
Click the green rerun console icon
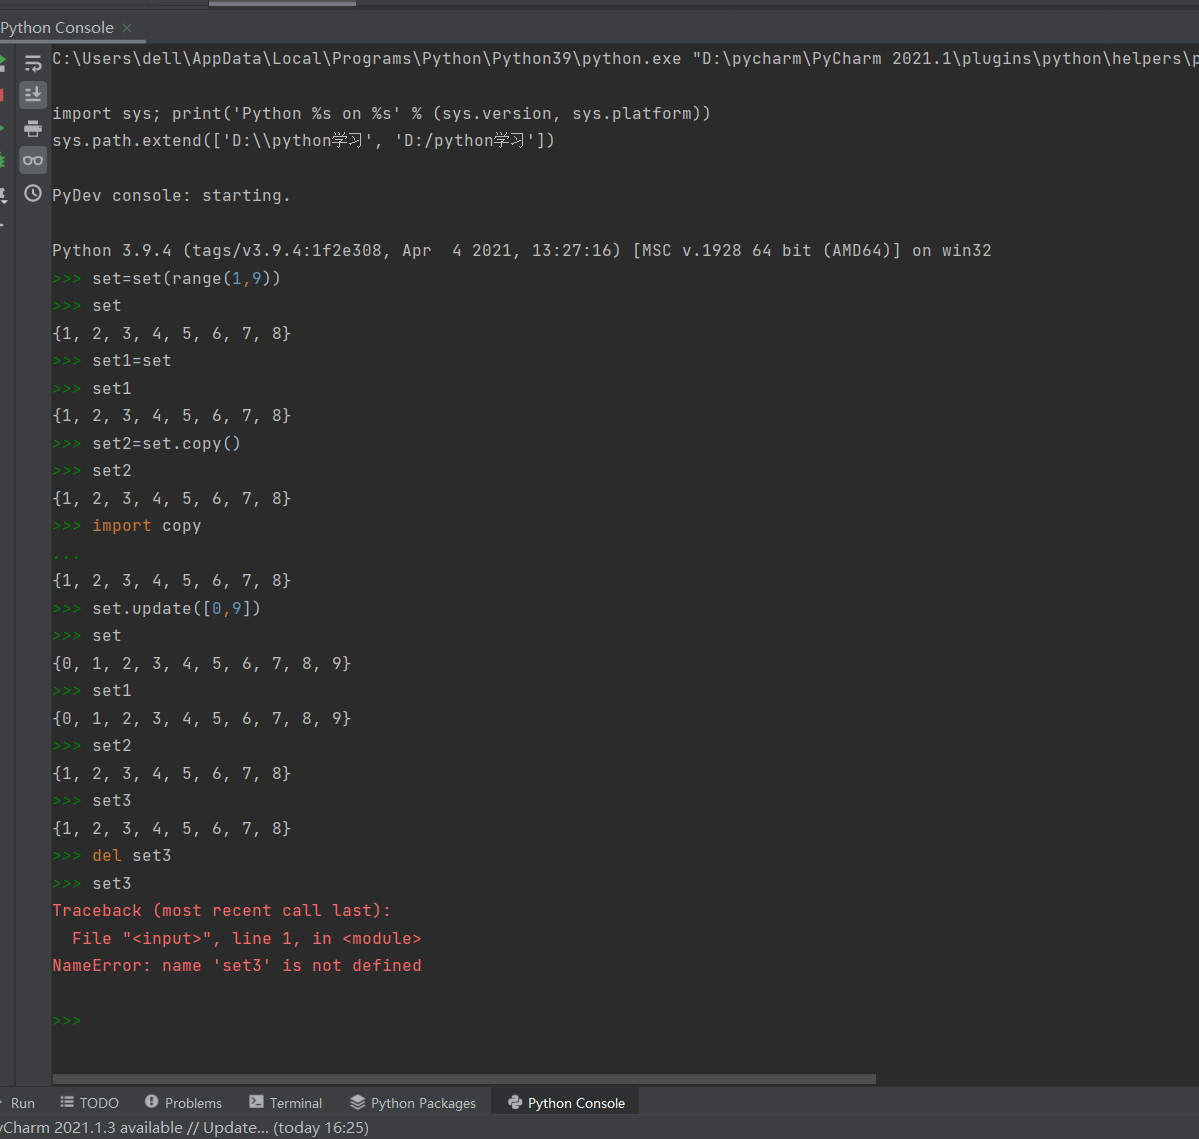(3, 63)
